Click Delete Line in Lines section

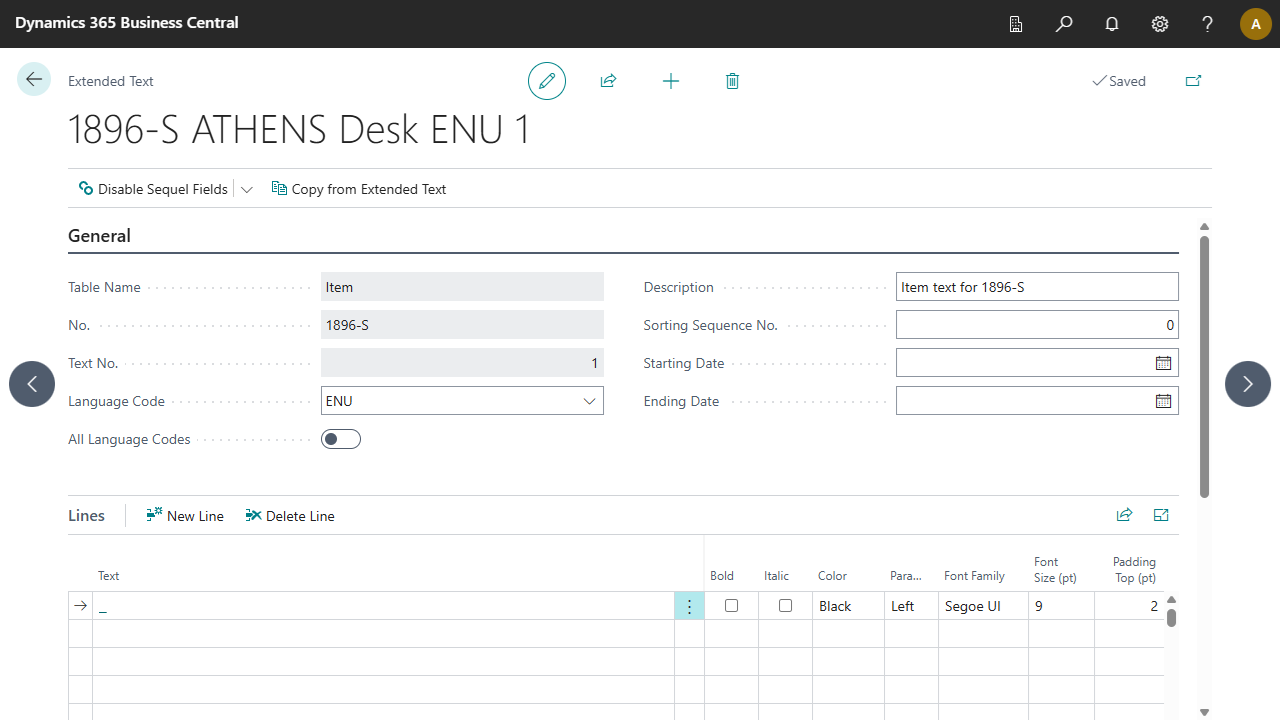pyautogui.click(x=290, y=516)
